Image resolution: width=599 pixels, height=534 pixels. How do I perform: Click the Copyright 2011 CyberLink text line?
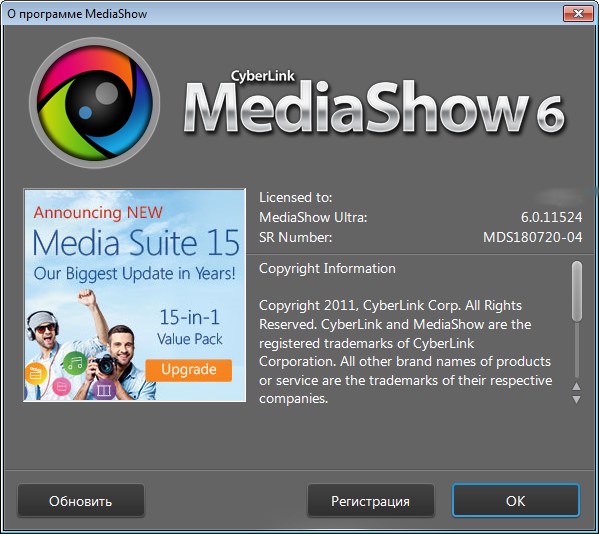390,306
